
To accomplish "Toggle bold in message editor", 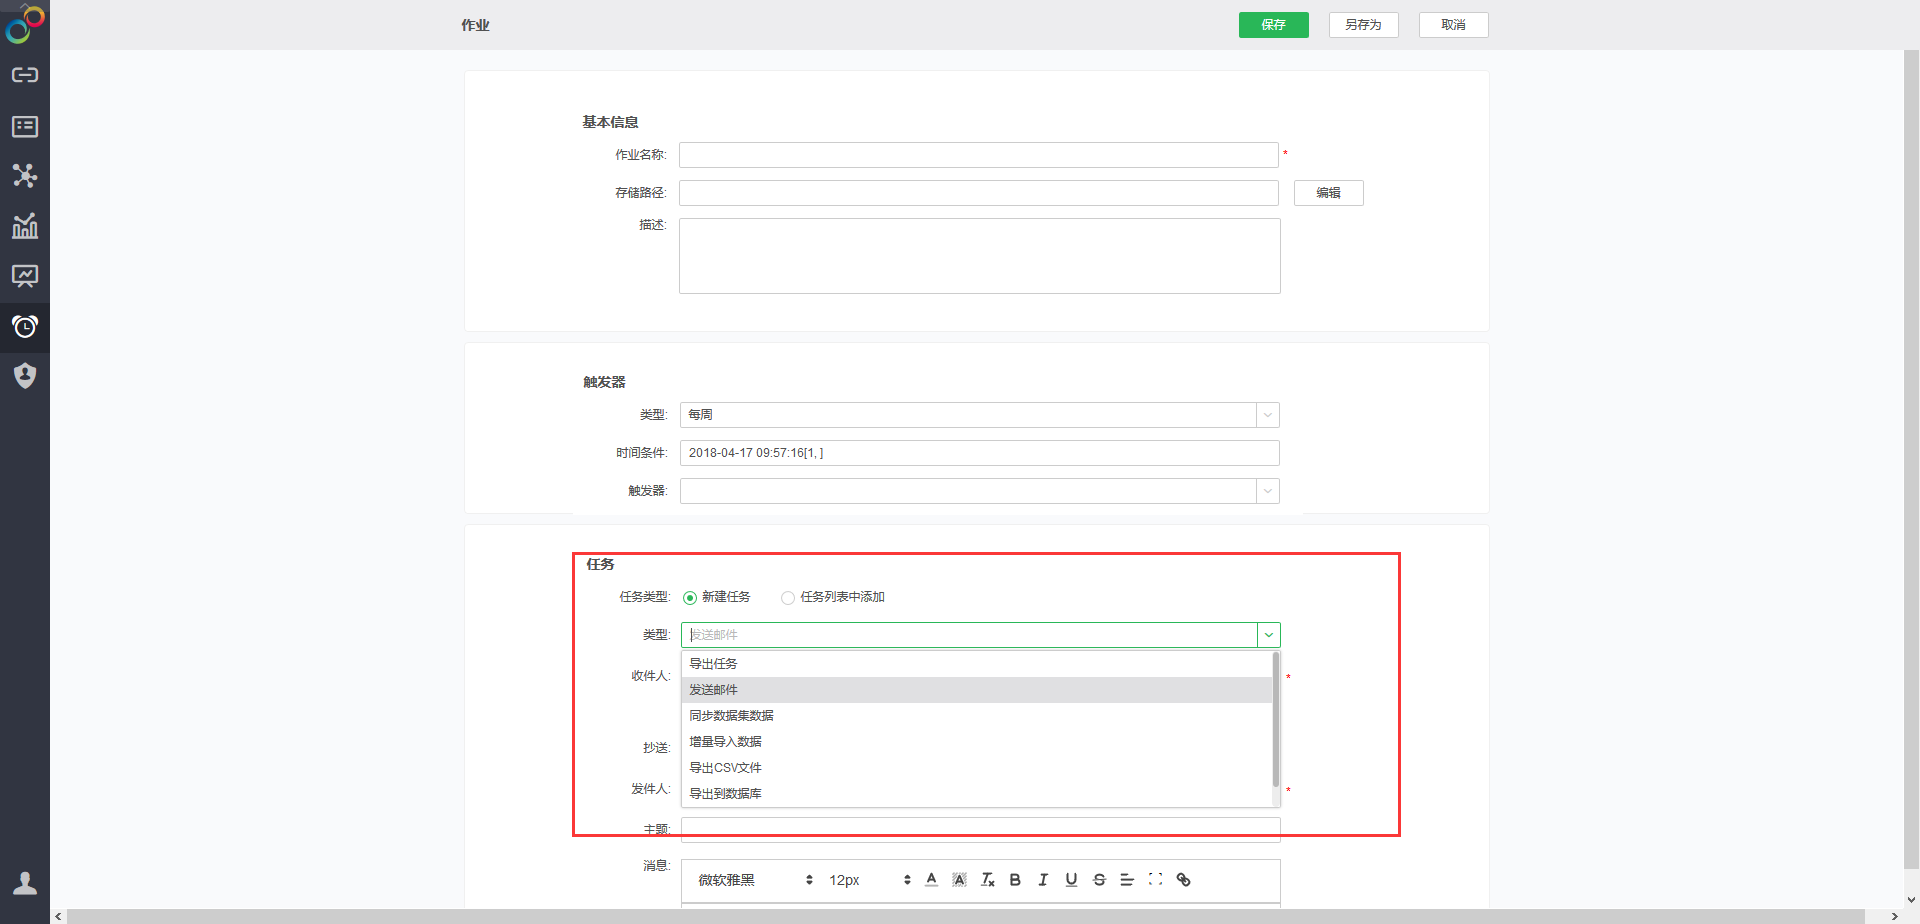I will [x=1015, y=880].
